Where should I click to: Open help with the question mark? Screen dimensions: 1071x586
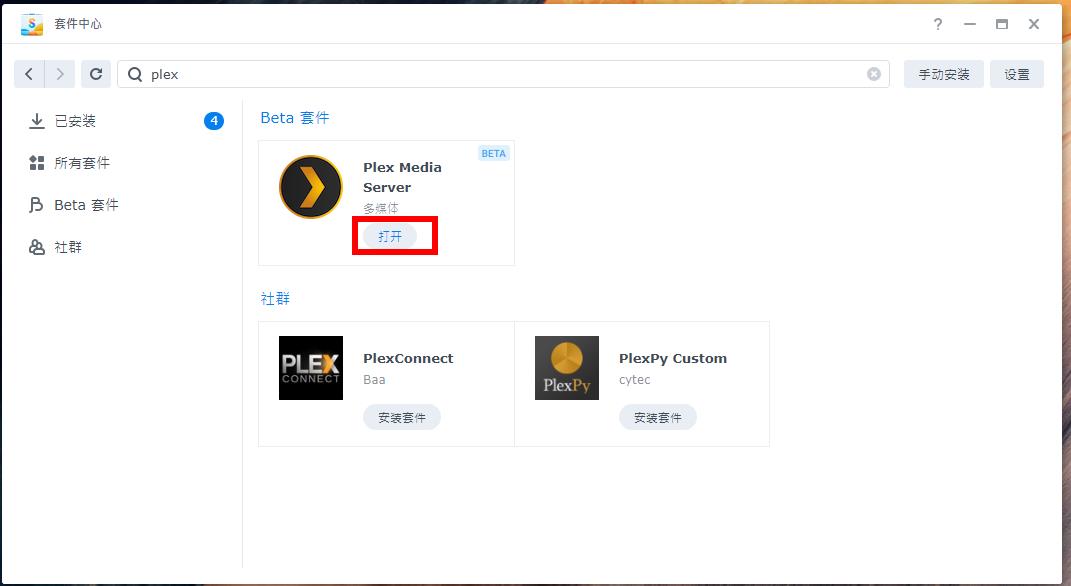938,24
